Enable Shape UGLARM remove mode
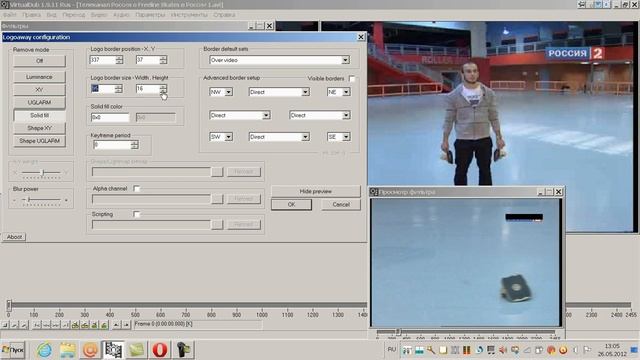The image size is (640, 360). (x=39, y=141)
